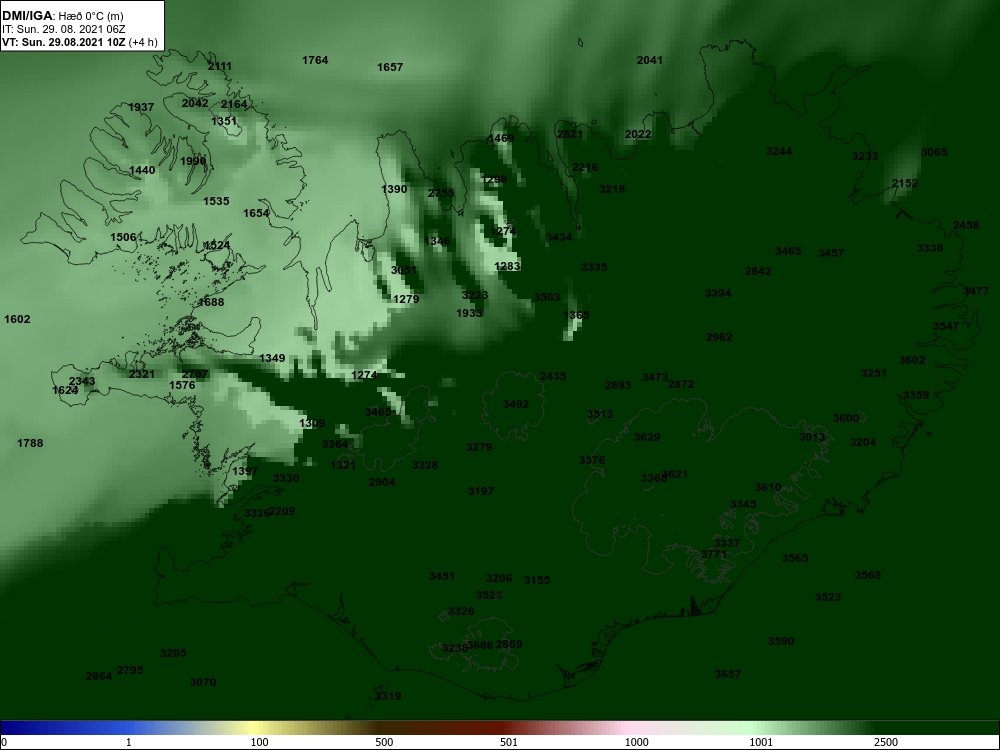Click the map value 3610
This screenshot has height=750, width=1000.
click(x=768, y=487)
